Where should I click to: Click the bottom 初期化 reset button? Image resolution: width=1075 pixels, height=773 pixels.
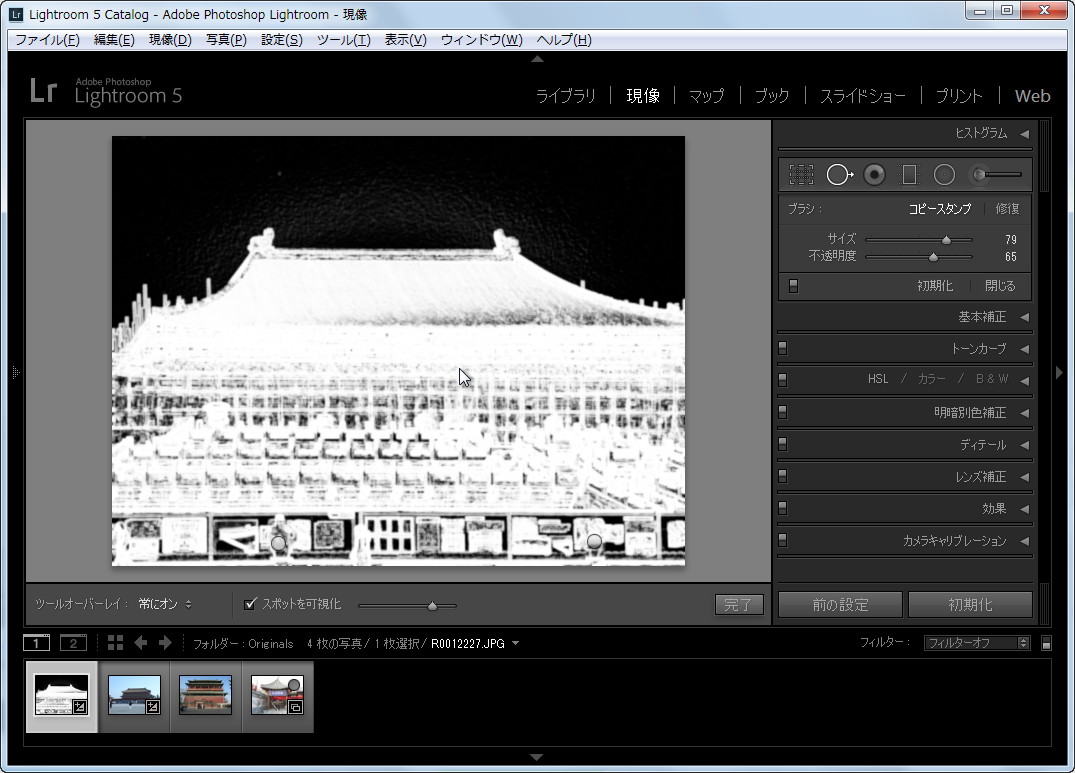(970, 604)
